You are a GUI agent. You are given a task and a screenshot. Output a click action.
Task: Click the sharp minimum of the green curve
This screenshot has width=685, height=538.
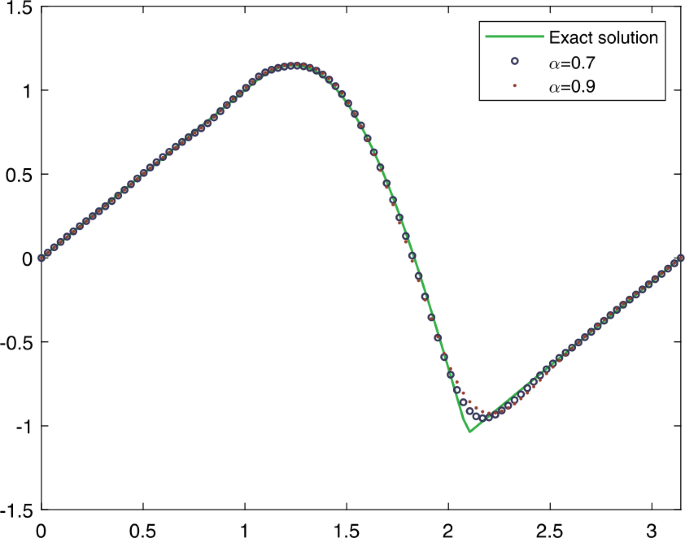(470, 432)
